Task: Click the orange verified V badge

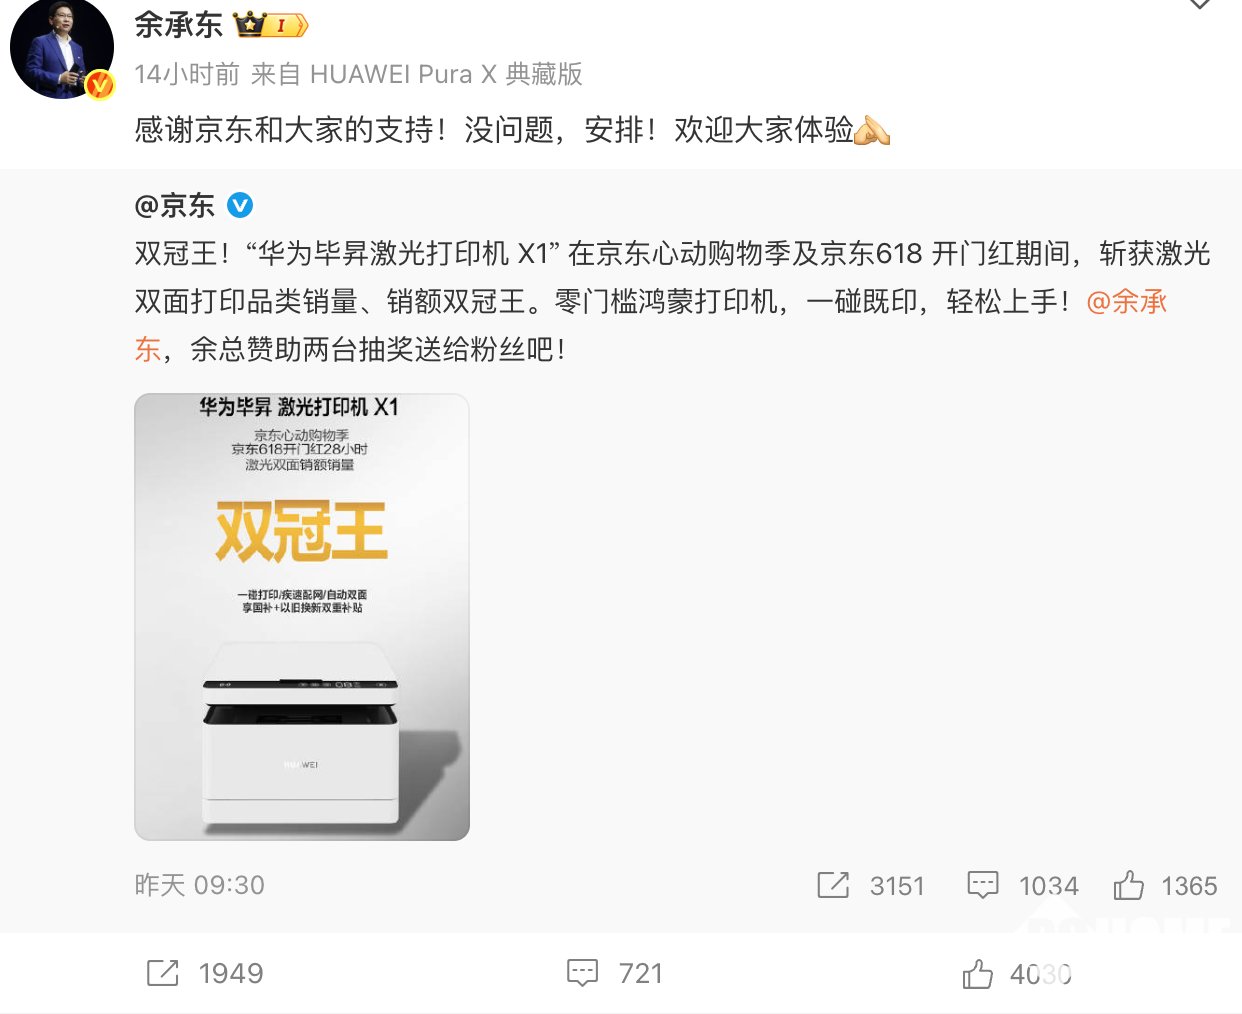Action: 99,86
